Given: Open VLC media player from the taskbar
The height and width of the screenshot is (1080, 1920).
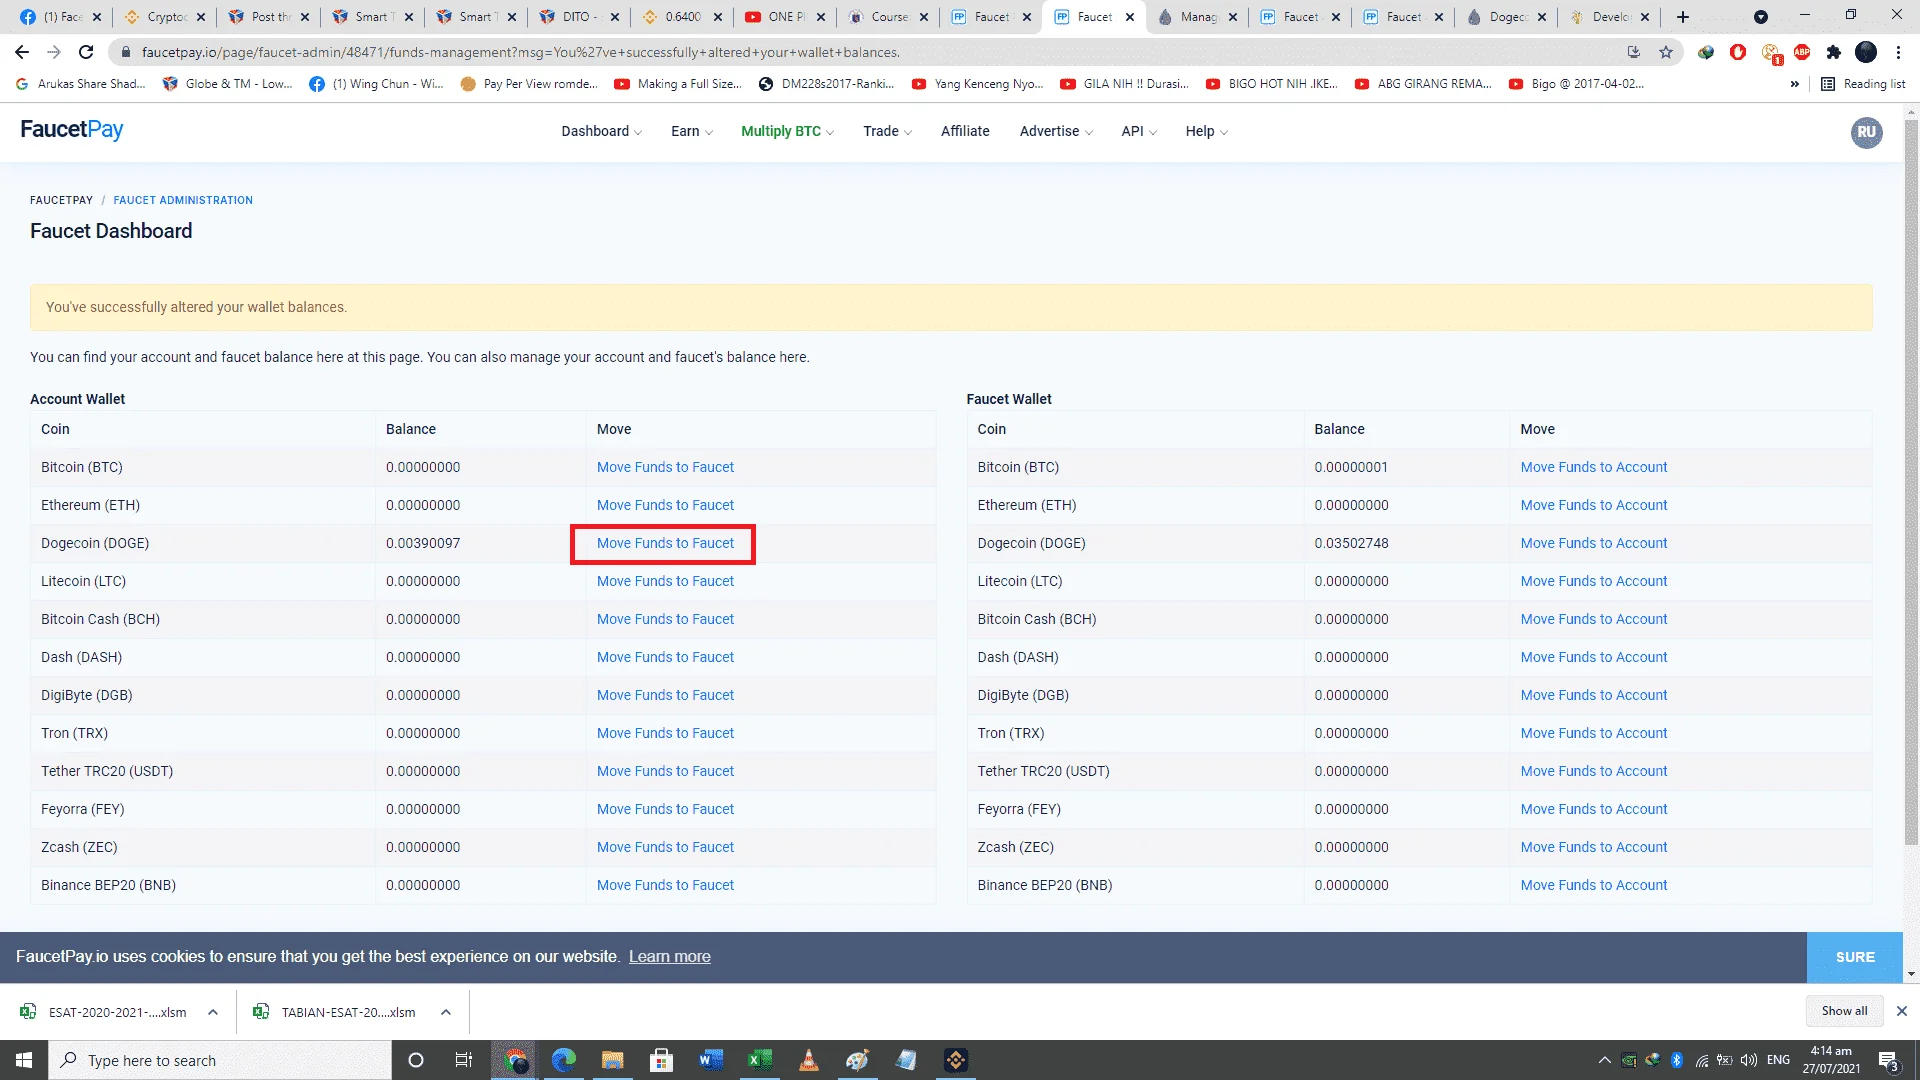Looking at the screenshot, I should pyautogui.click(x=809, y=1060).
